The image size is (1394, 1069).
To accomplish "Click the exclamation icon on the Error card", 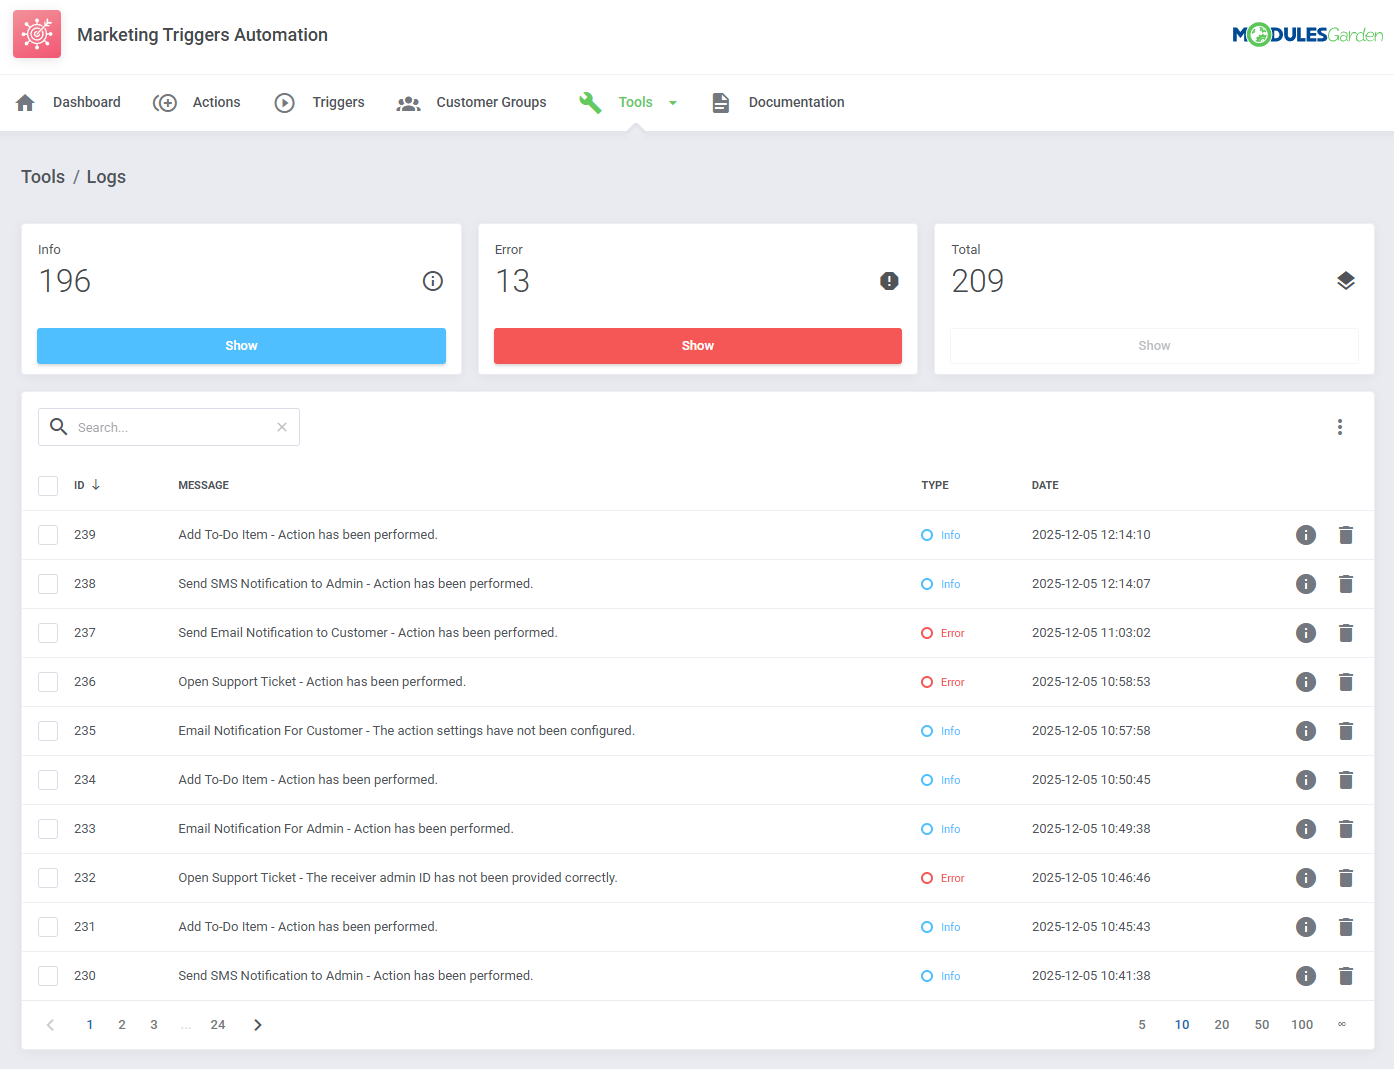I will (889, 281).
